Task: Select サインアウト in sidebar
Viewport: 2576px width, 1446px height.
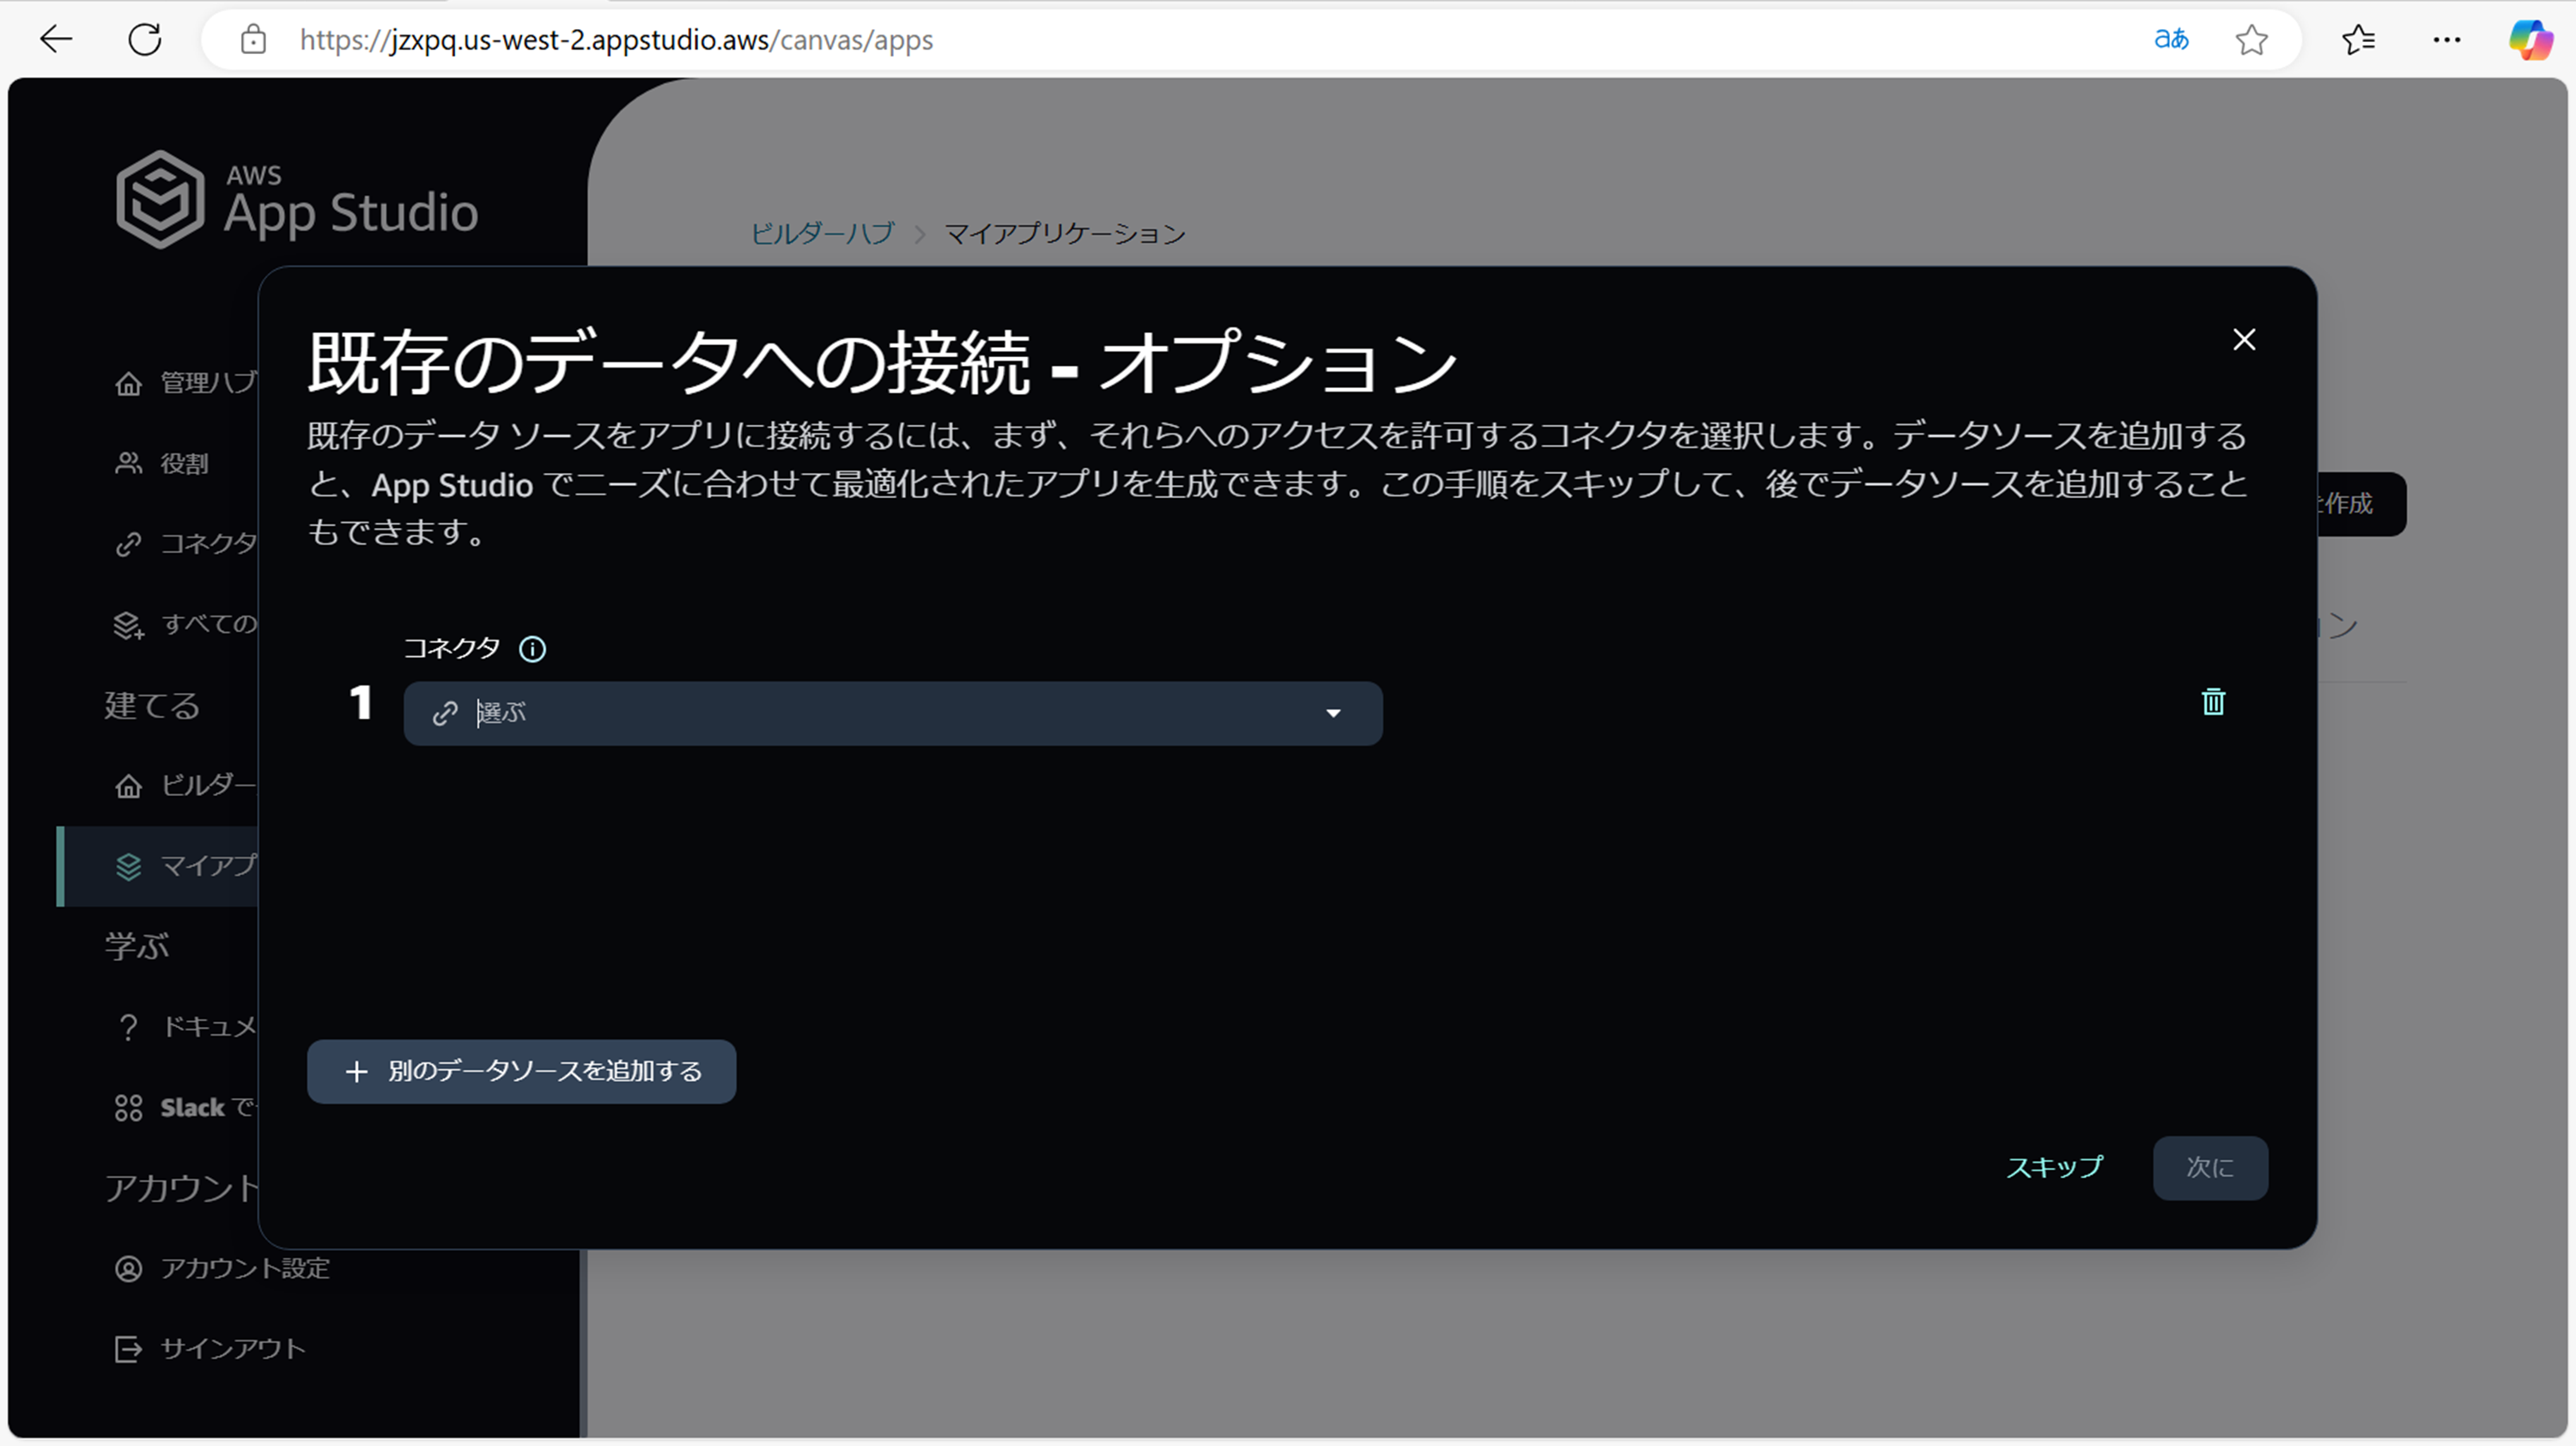Action: click(232, 1349)
